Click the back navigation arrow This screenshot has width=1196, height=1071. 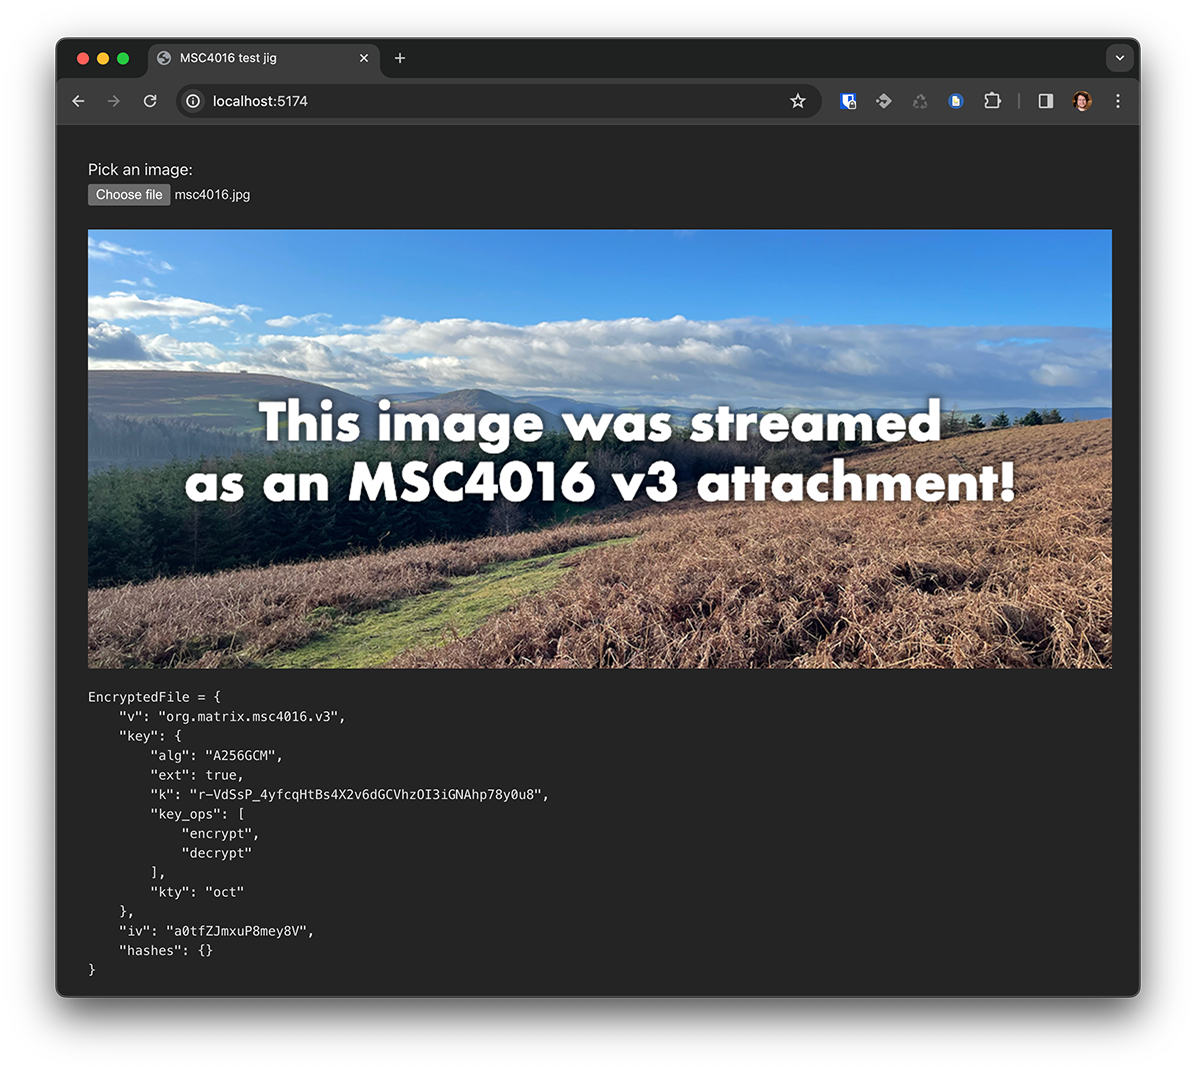(x=79, y=101)
